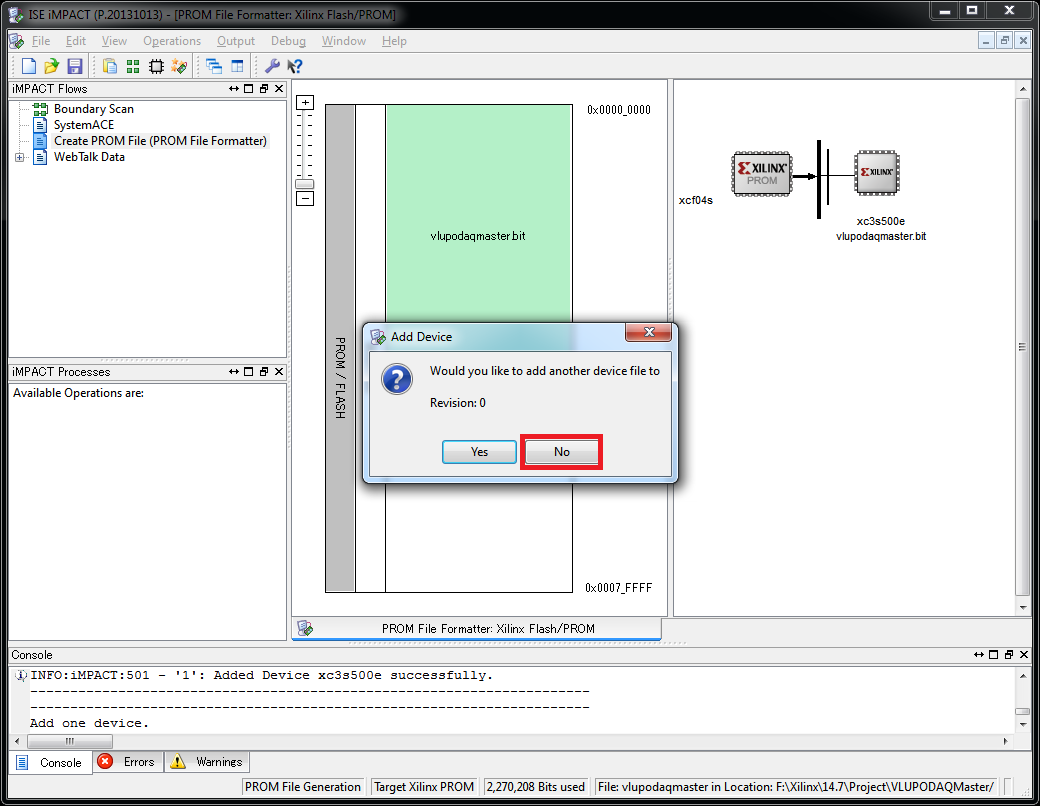Close the iMPACT Processes panel
This screenshot has width=1040, height=806.
[x=279, y=371]
